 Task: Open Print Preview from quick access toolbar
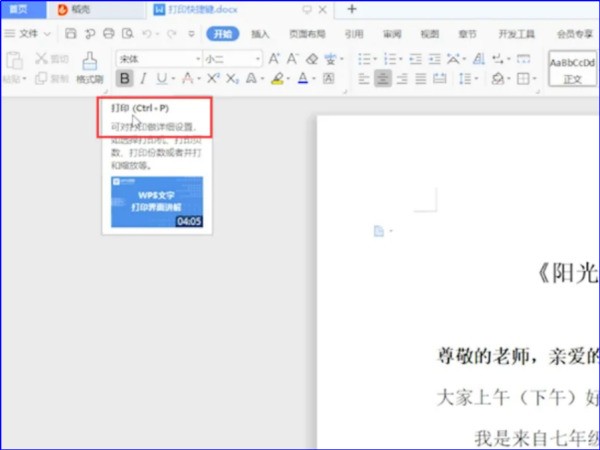point(127,33)
